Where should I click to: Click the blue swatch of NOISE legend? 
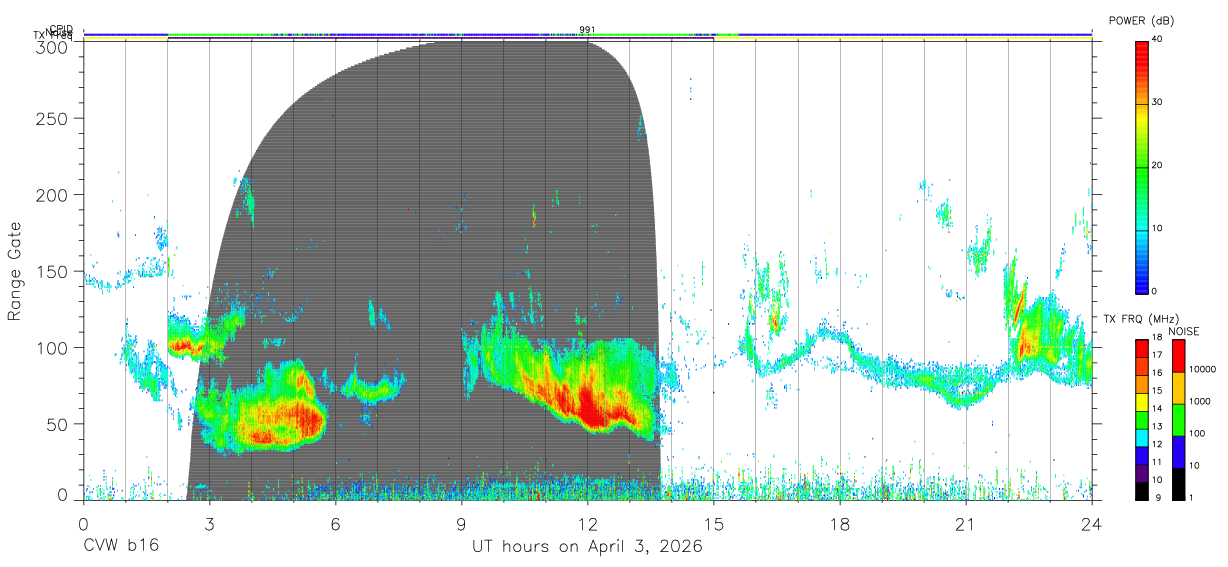point(1177,452)
